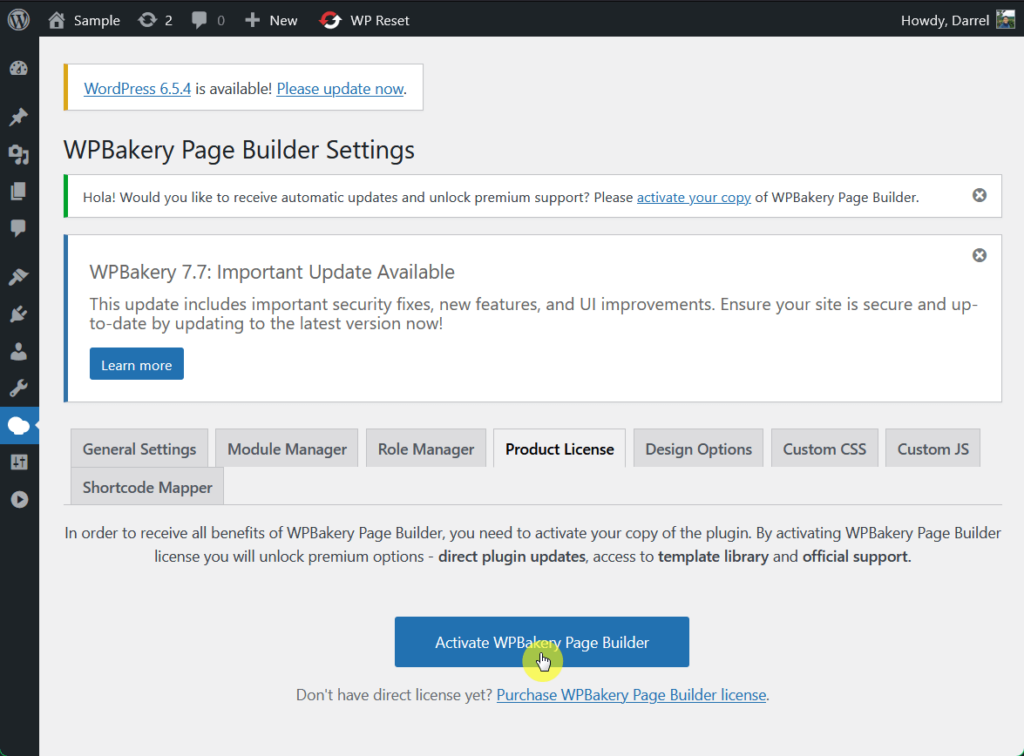Open the Posts pushpin sidebar icon

[x=19, y=117]
